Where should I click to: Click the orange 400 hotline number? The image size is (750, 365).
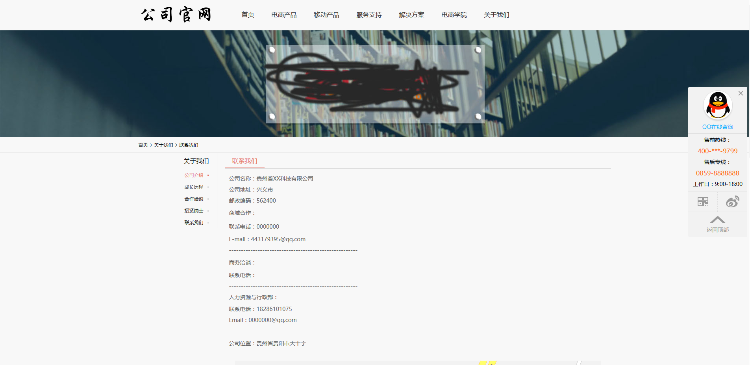tap(717, 151)
